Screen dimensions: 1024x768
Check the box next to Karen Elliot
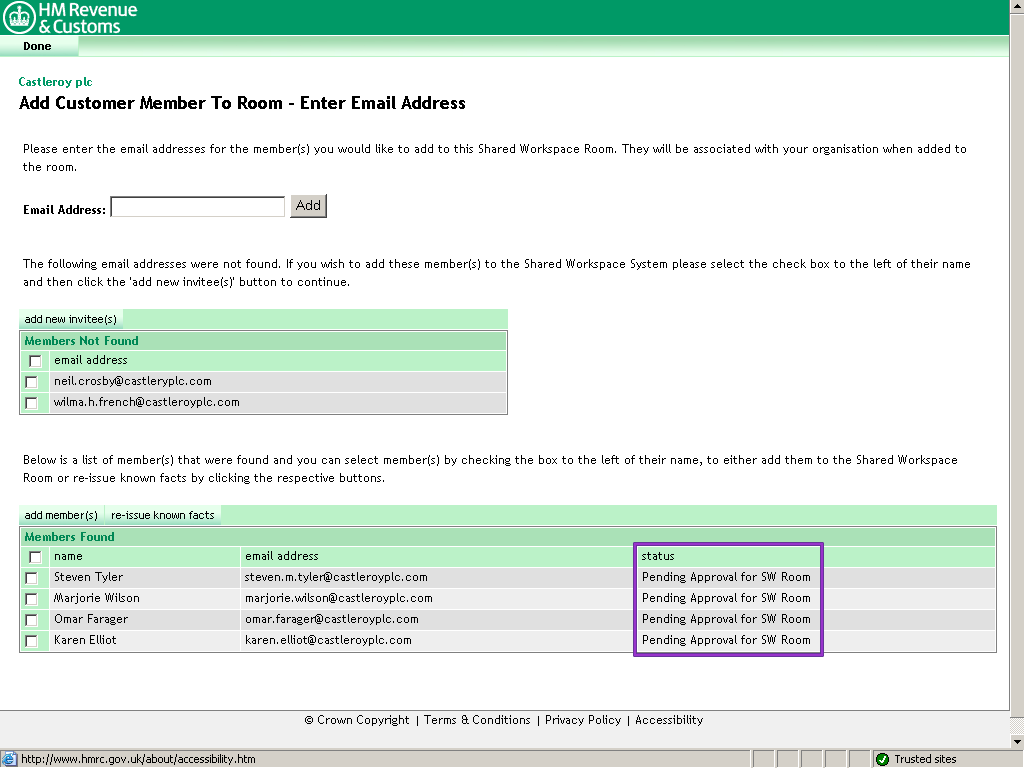(x=32, y=641)
